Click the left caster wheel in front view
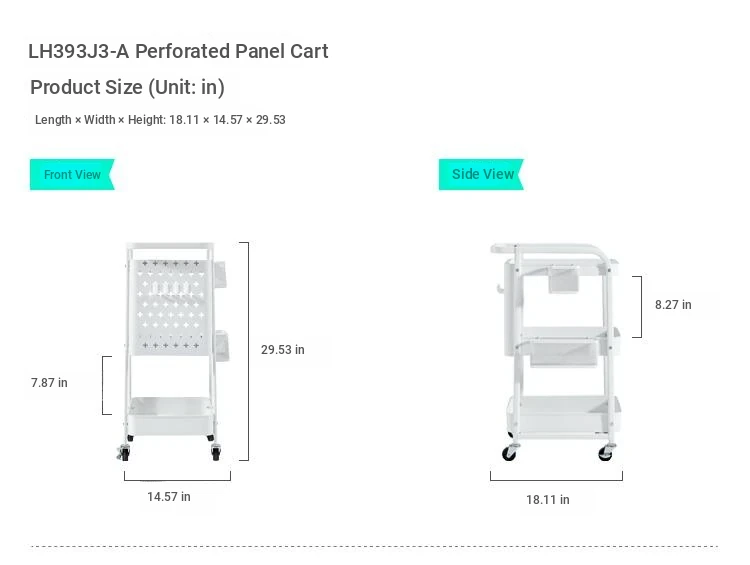 tap(124, 453)
